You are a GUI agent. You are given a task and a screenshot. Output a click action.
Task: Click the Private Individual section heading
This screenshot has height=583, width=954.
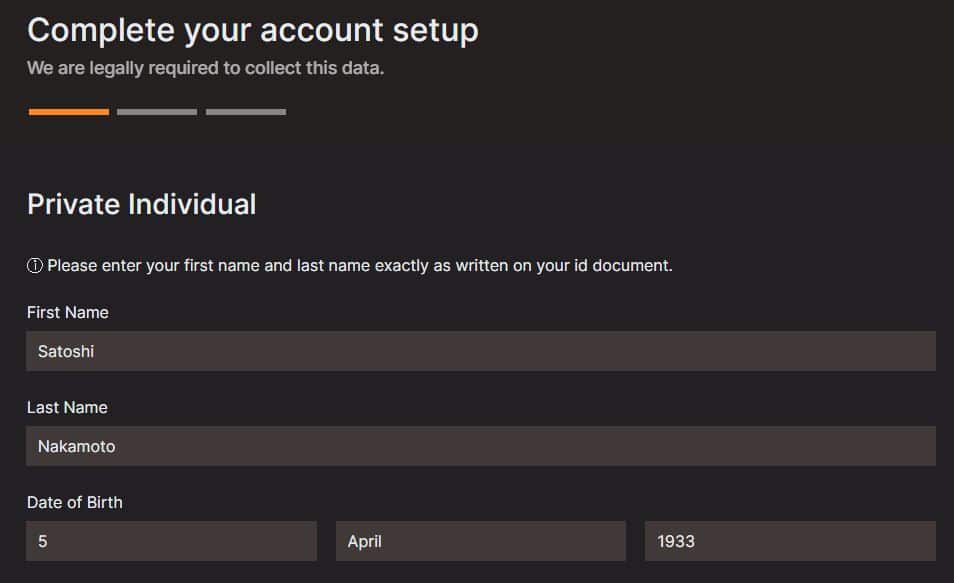(141, 204)
